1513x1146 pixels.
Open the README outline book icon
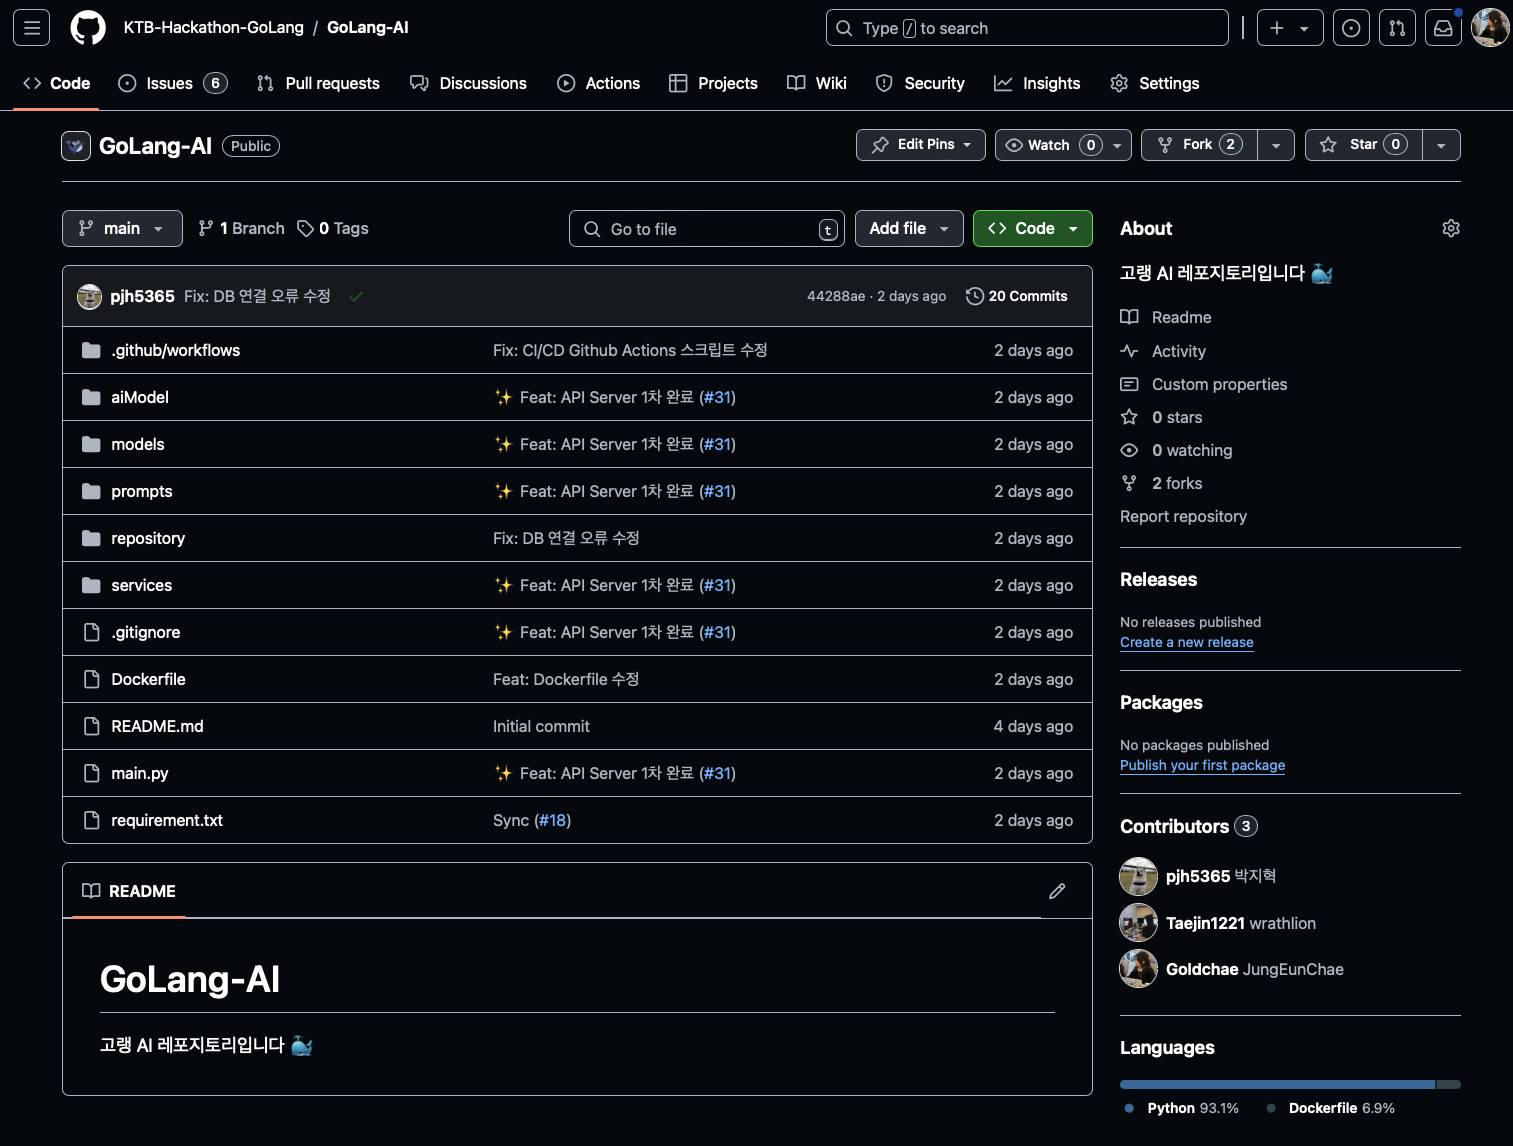coord(91,891)
